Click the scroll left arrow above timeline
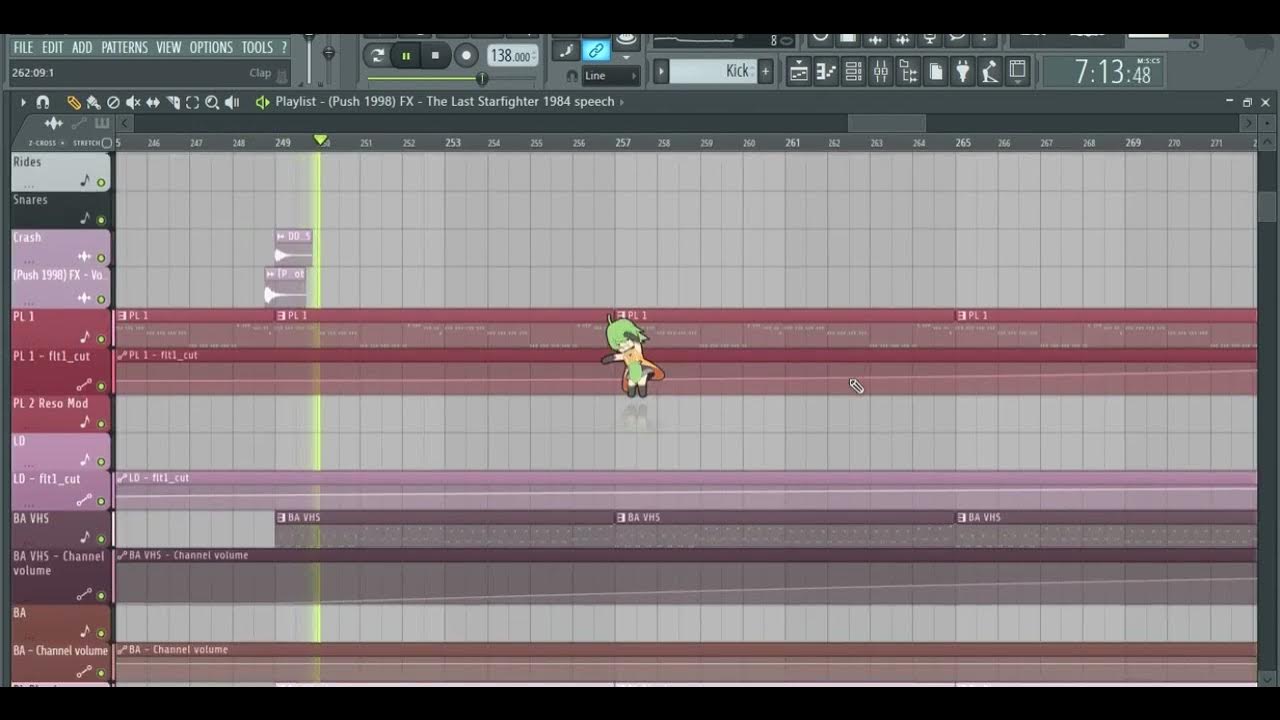The width and height of the screenshot is (1280, 720). click(x=124, y=123)
